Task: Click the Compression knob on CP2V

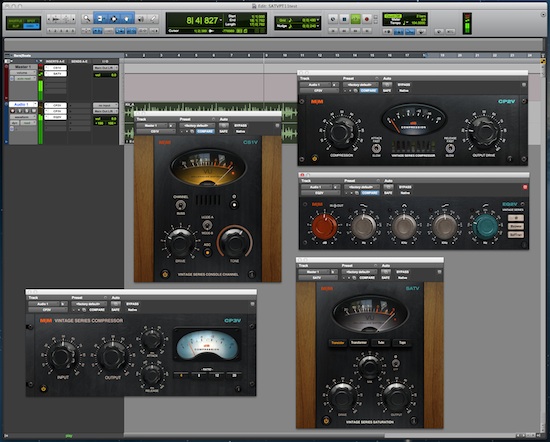Action: click(x=341, y=133)
